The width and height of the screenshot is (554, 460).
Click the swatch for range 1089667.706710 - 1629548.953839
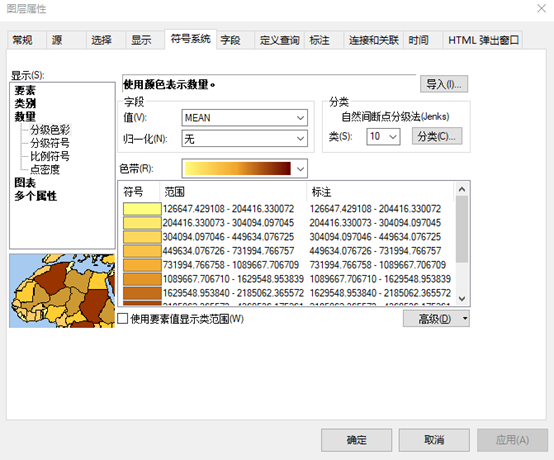coord(142,279)
